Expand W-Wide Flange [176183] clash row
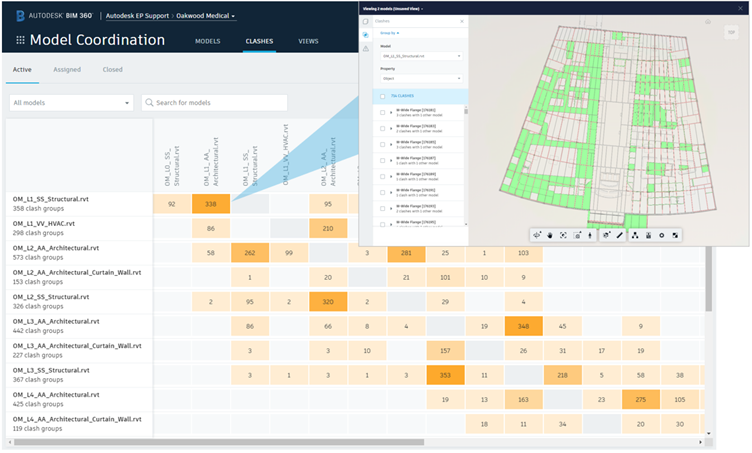The height and width of the screenshot is (453, 752). click(391, 128)
